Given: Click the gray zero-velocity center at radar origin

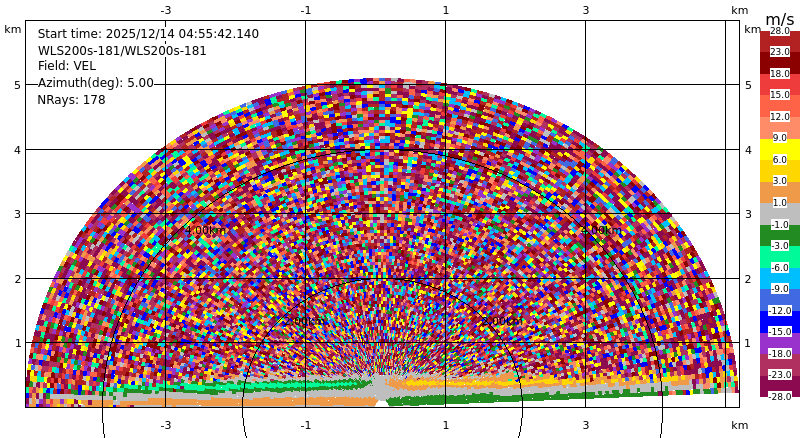Looking at the screenshot, I should 380,389.
